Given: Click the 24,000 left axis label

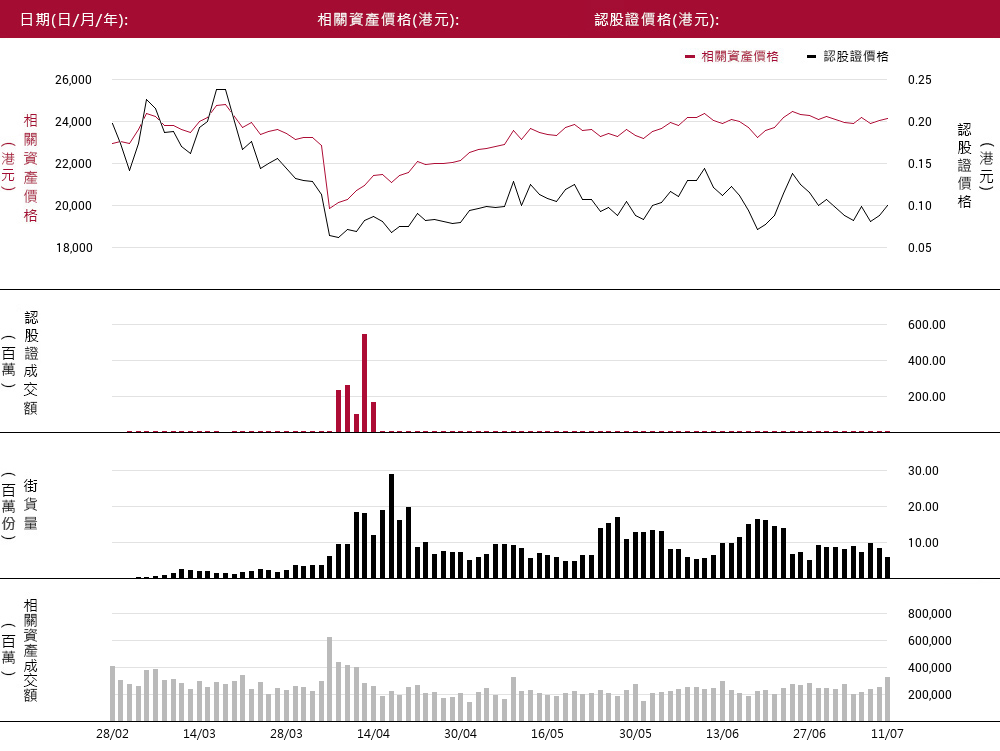Looking at the screenshot, I should tap(73, 122).
